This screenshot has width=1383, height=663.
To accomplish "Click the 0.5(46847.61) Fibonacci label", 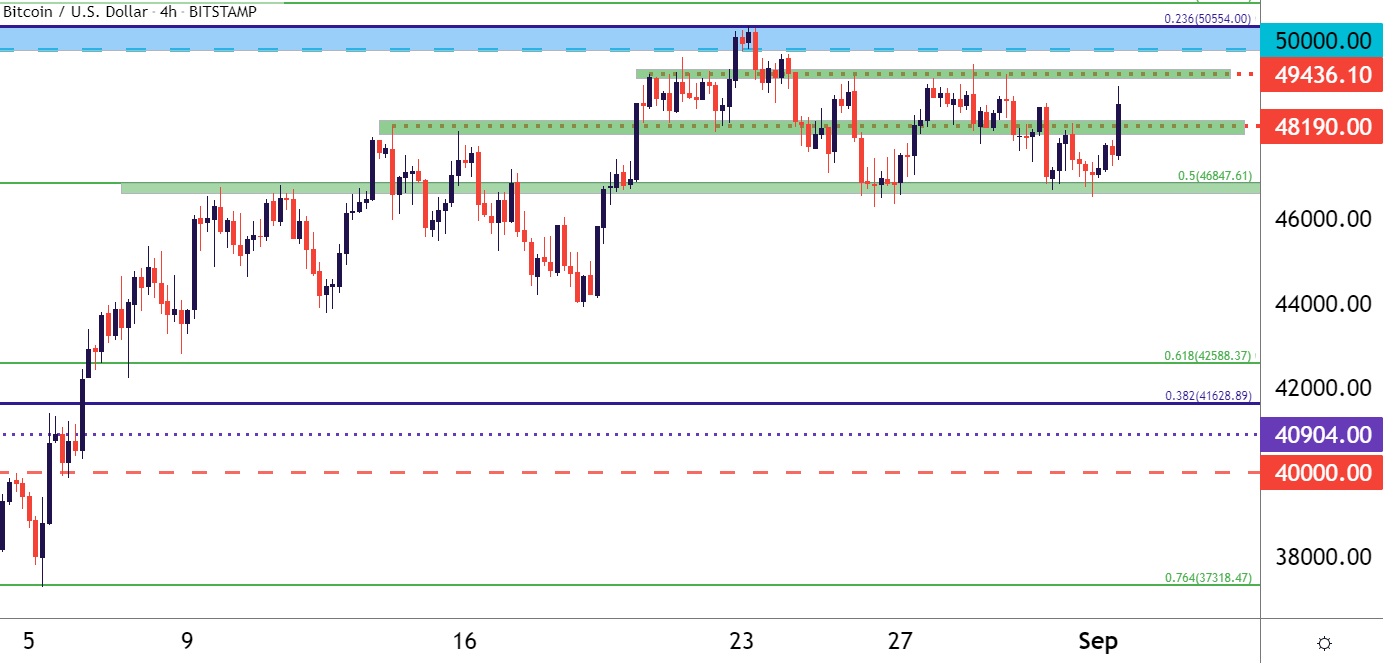I will (1213, 176).
